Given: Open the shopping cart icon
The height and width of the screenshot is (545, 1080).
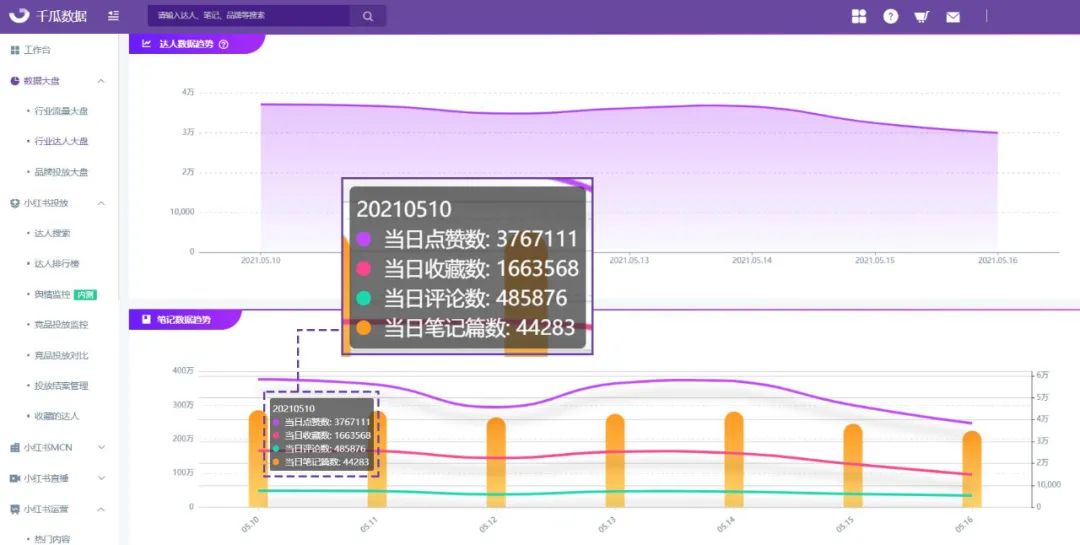Looking at the screenshot, I should tap(922, 17).
